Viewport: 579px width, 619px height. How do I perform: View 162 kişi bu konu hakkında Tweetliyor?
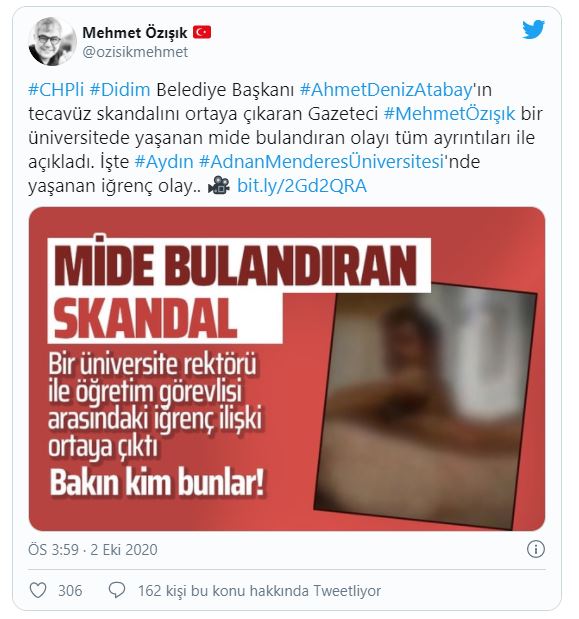pos(259,591)
